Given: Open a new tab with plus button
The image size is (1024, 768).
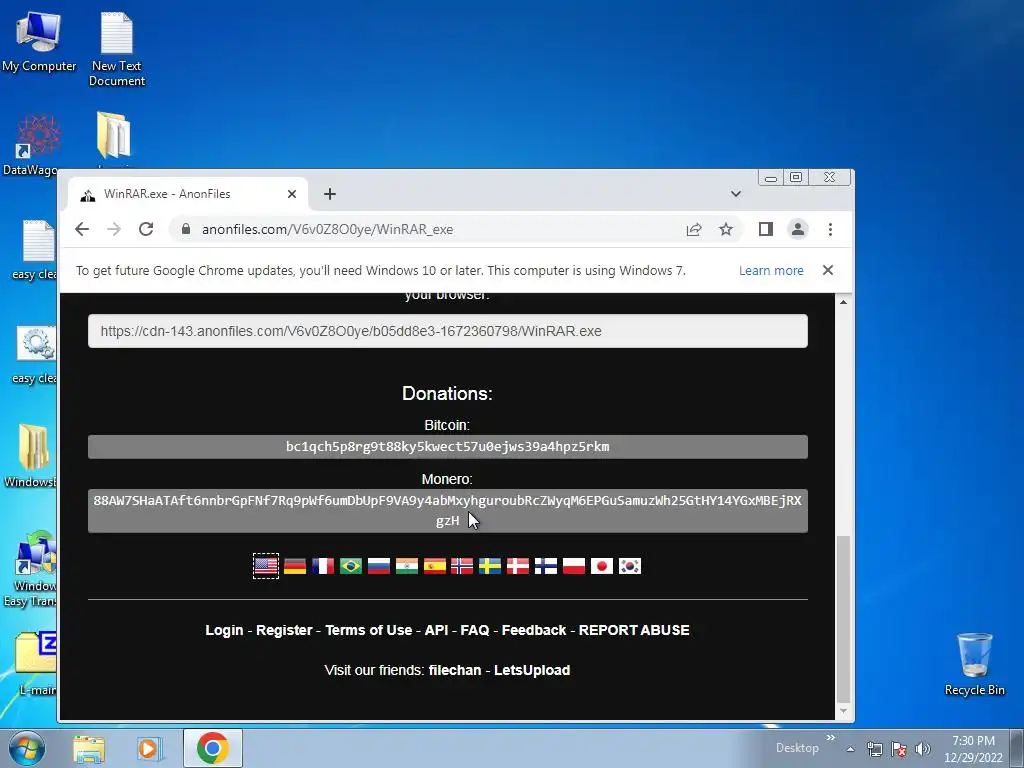Looking at the screenshot, I should point(330,194).
